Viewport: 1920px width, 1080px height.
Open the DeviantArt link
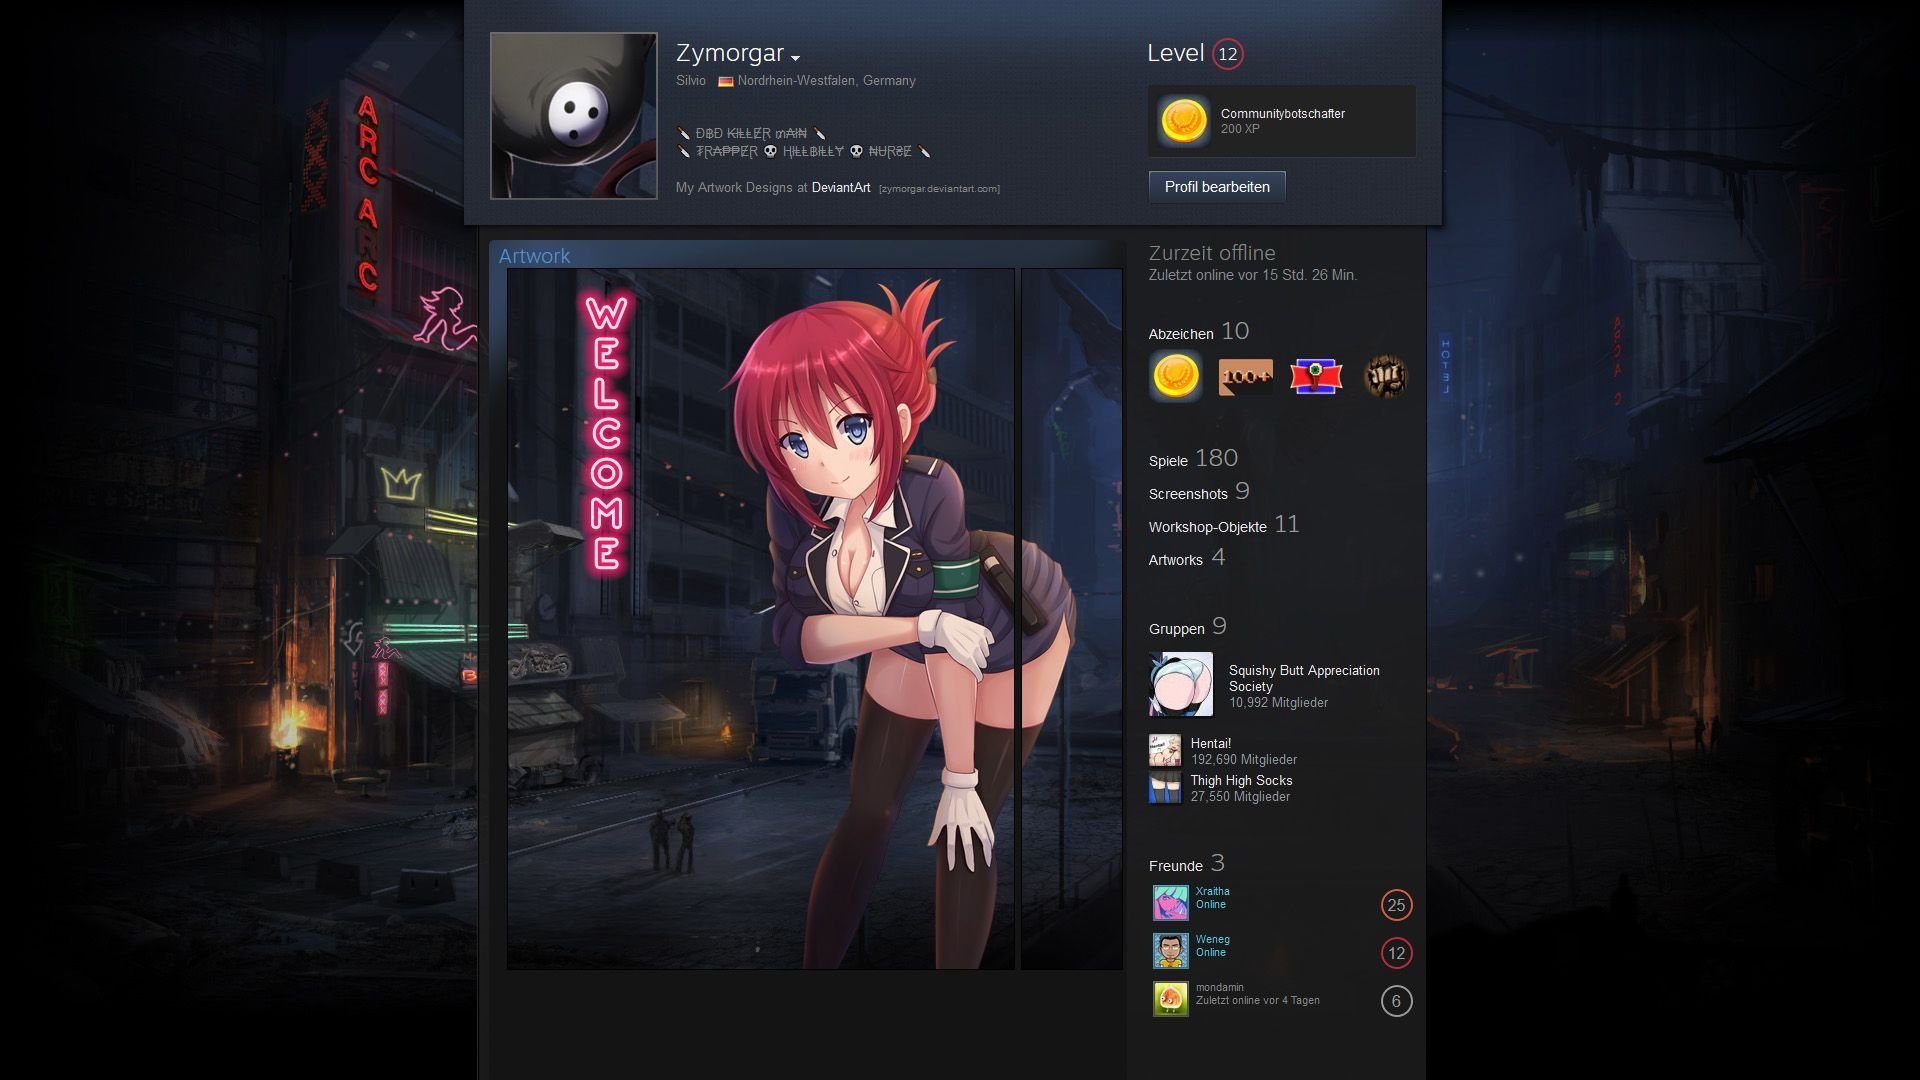click(840, 188)
